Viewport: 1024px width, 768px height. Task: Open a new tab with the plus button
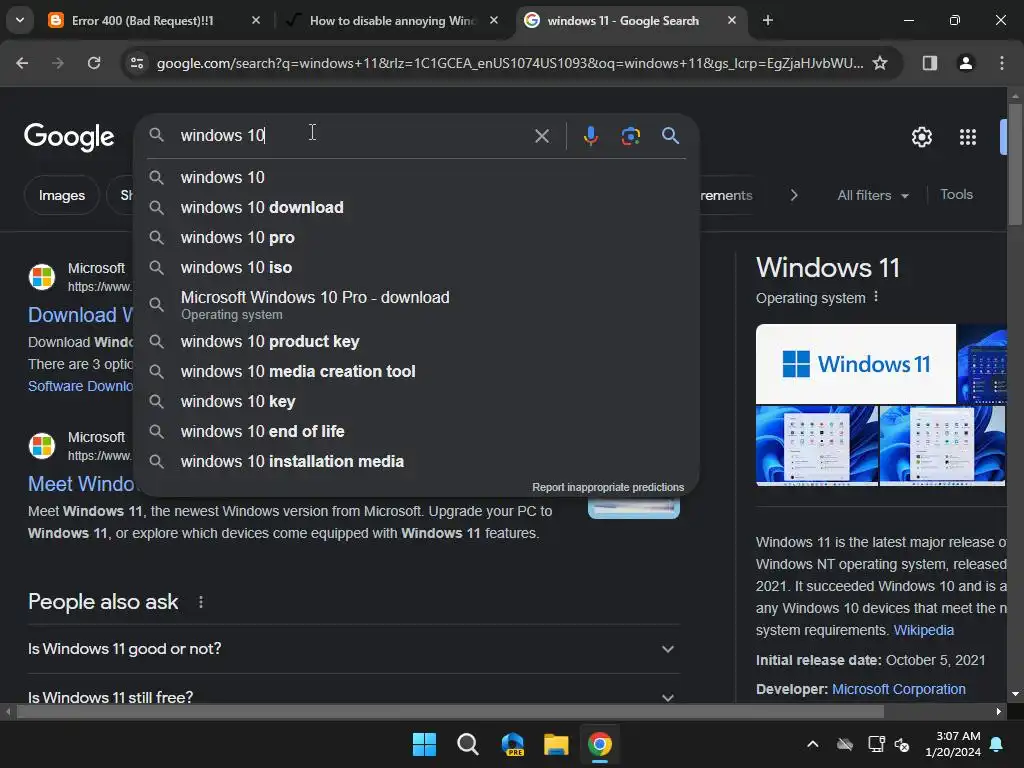(767, 20)
